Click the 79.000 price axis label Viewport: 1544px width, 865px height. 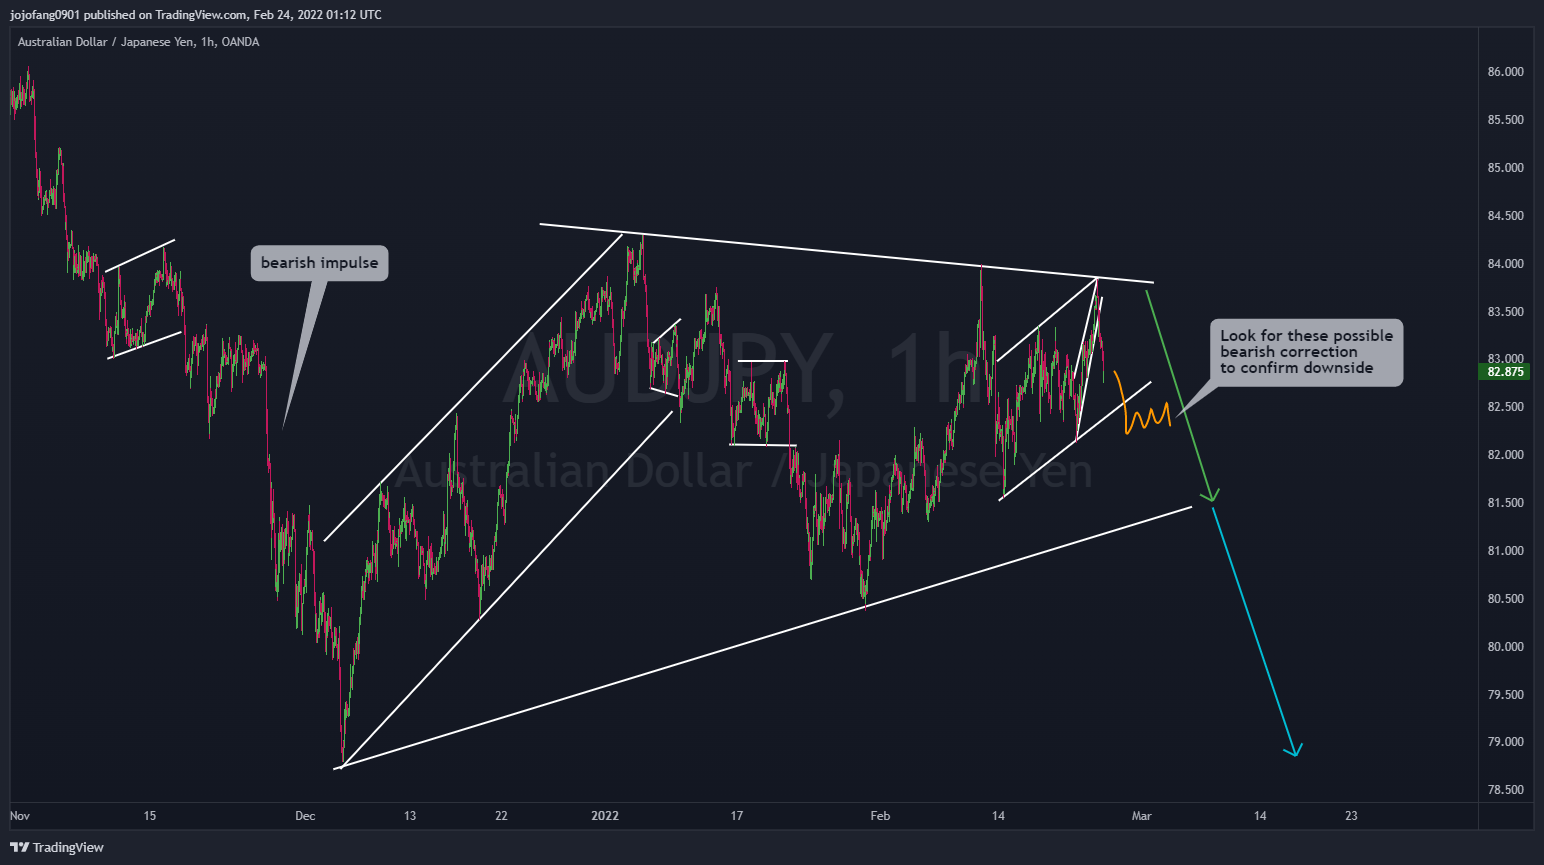(1505, 742)
